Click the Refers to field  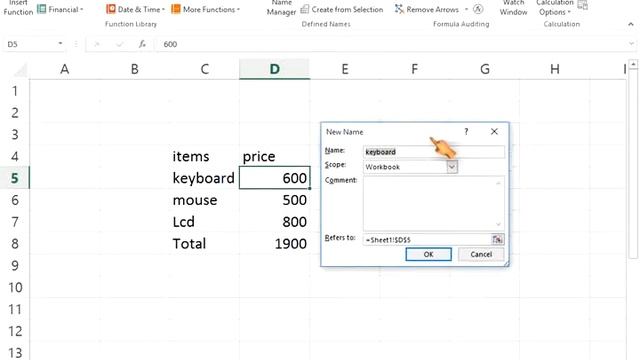tap(427, 240)
